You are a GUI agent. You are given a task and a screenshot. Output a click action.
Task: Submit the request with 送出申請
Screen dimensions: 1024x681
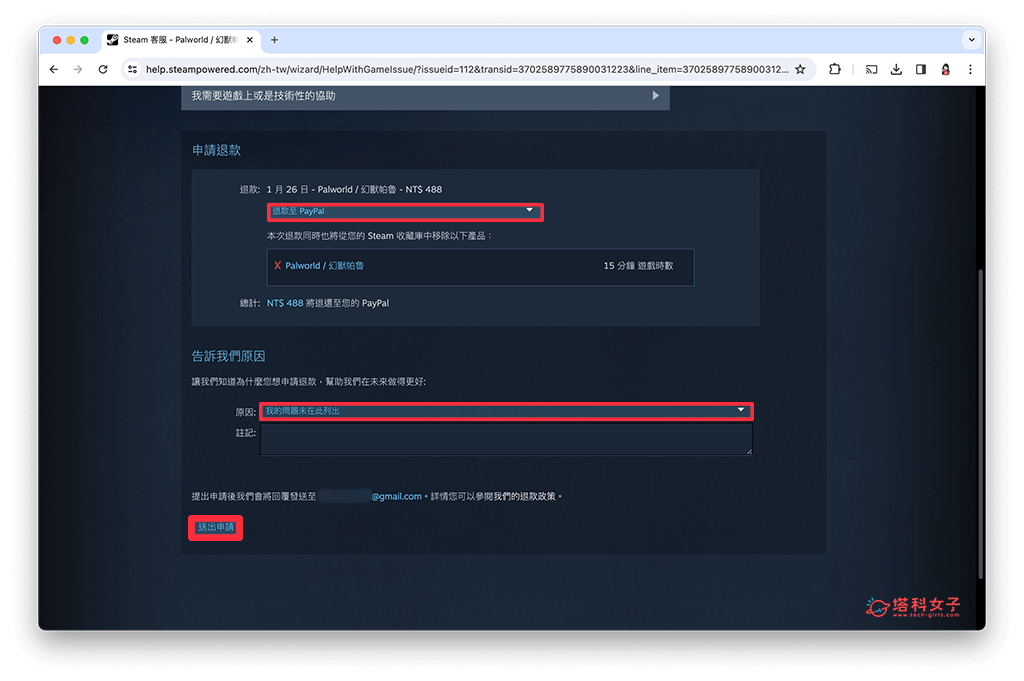pyautogui.click(x=216, y=528)
